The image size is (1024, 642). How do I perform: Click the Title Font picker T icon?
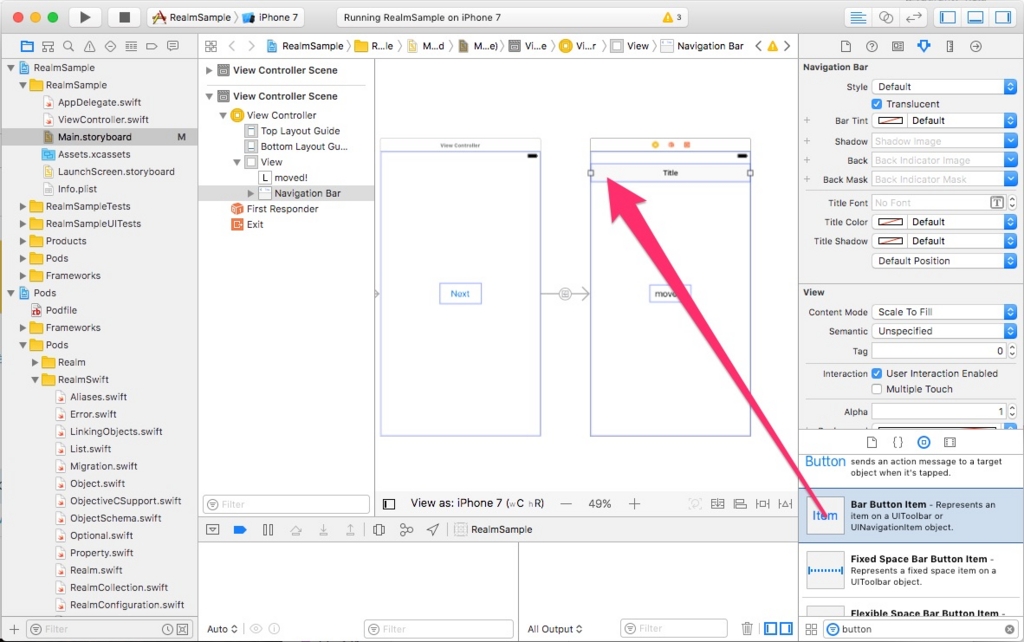click(x=997, y=203)
